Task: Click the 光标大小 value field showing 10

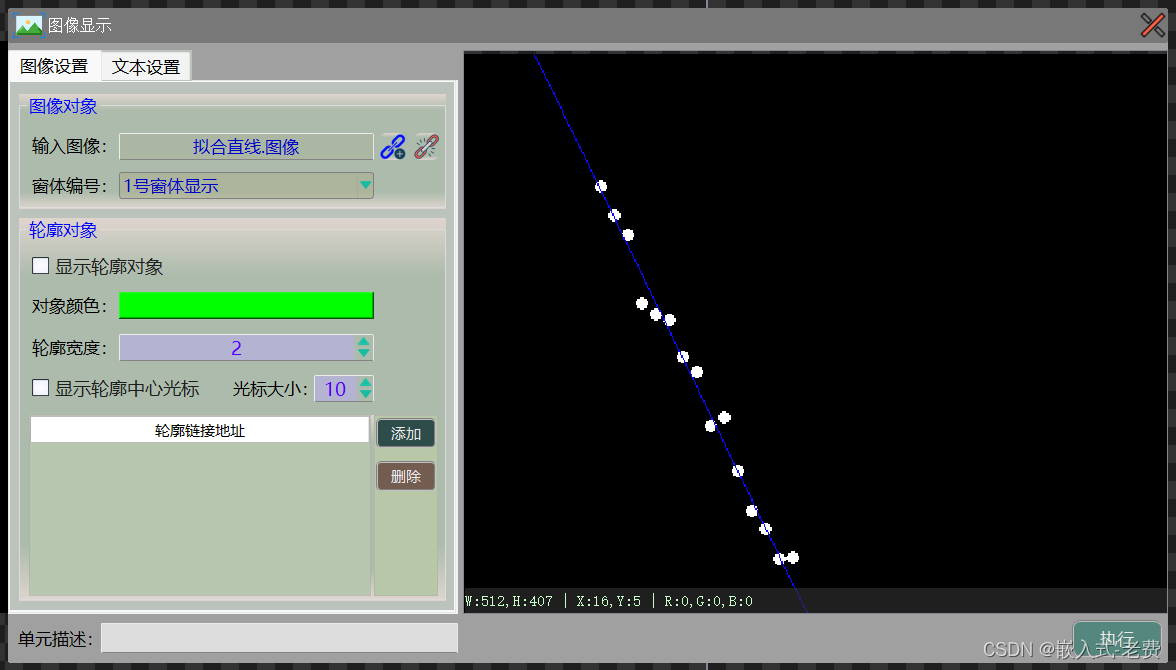Action: tap(335, 389)
